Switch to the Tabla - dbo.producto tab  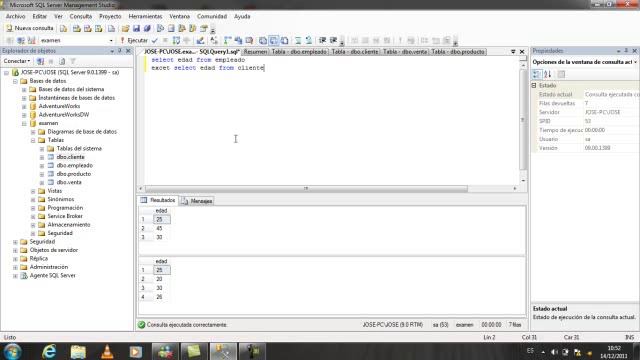(x=458, y=52)
